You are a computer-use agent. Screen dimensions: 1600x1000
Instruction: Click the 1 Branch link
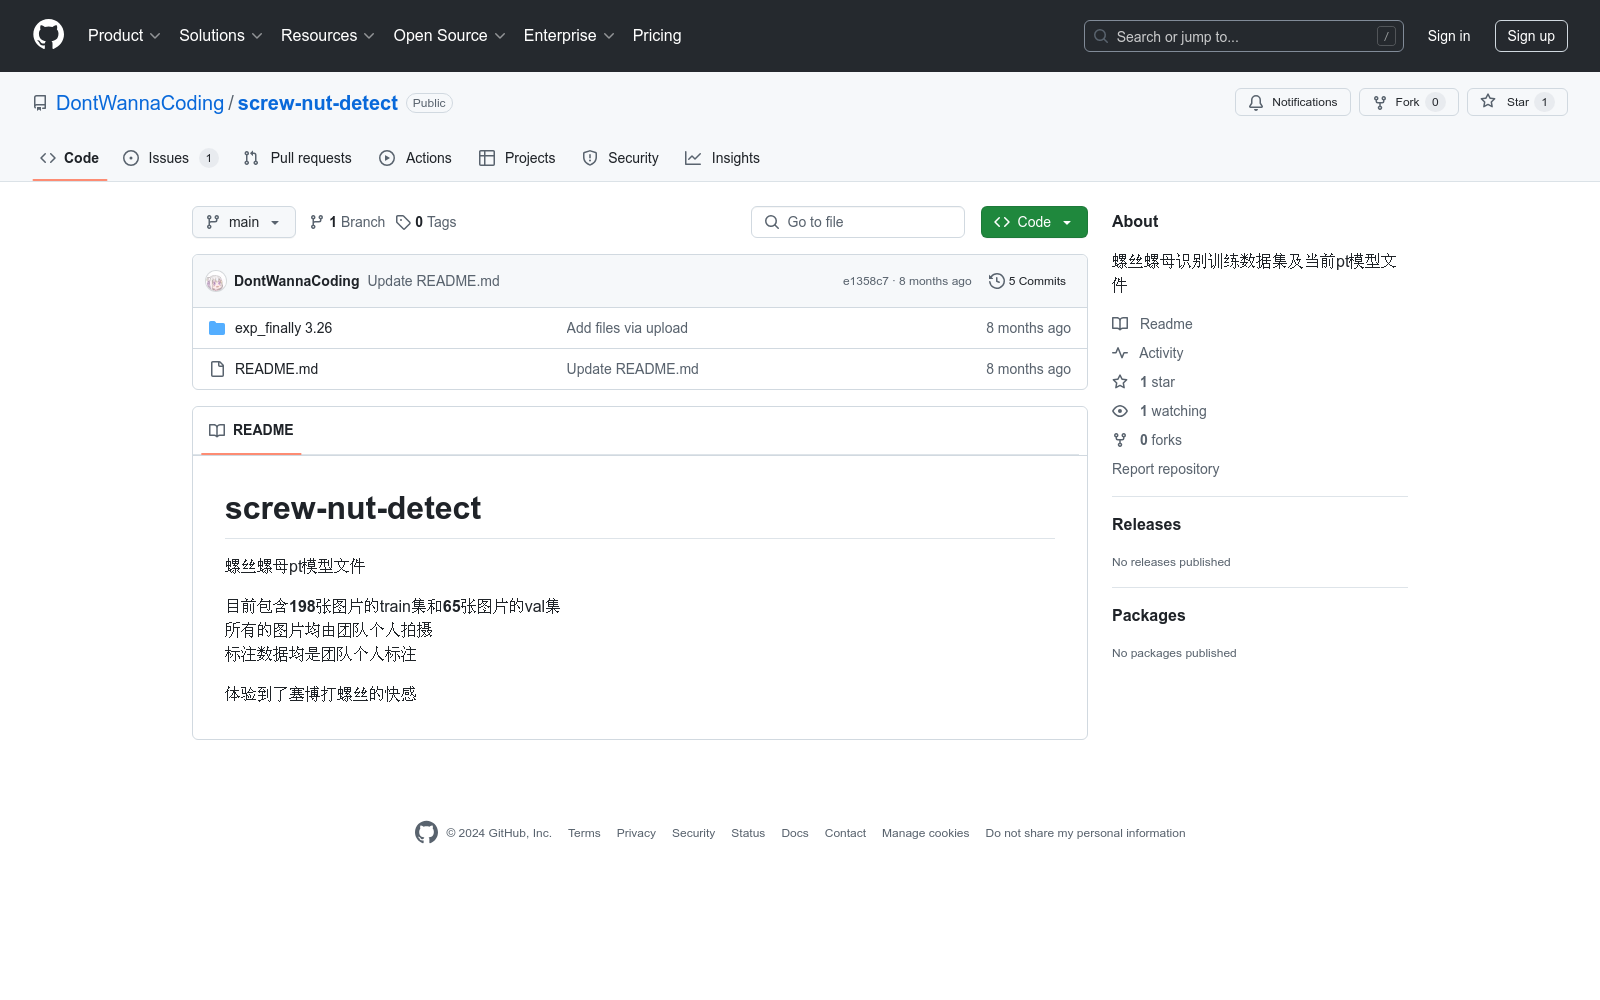348,222
